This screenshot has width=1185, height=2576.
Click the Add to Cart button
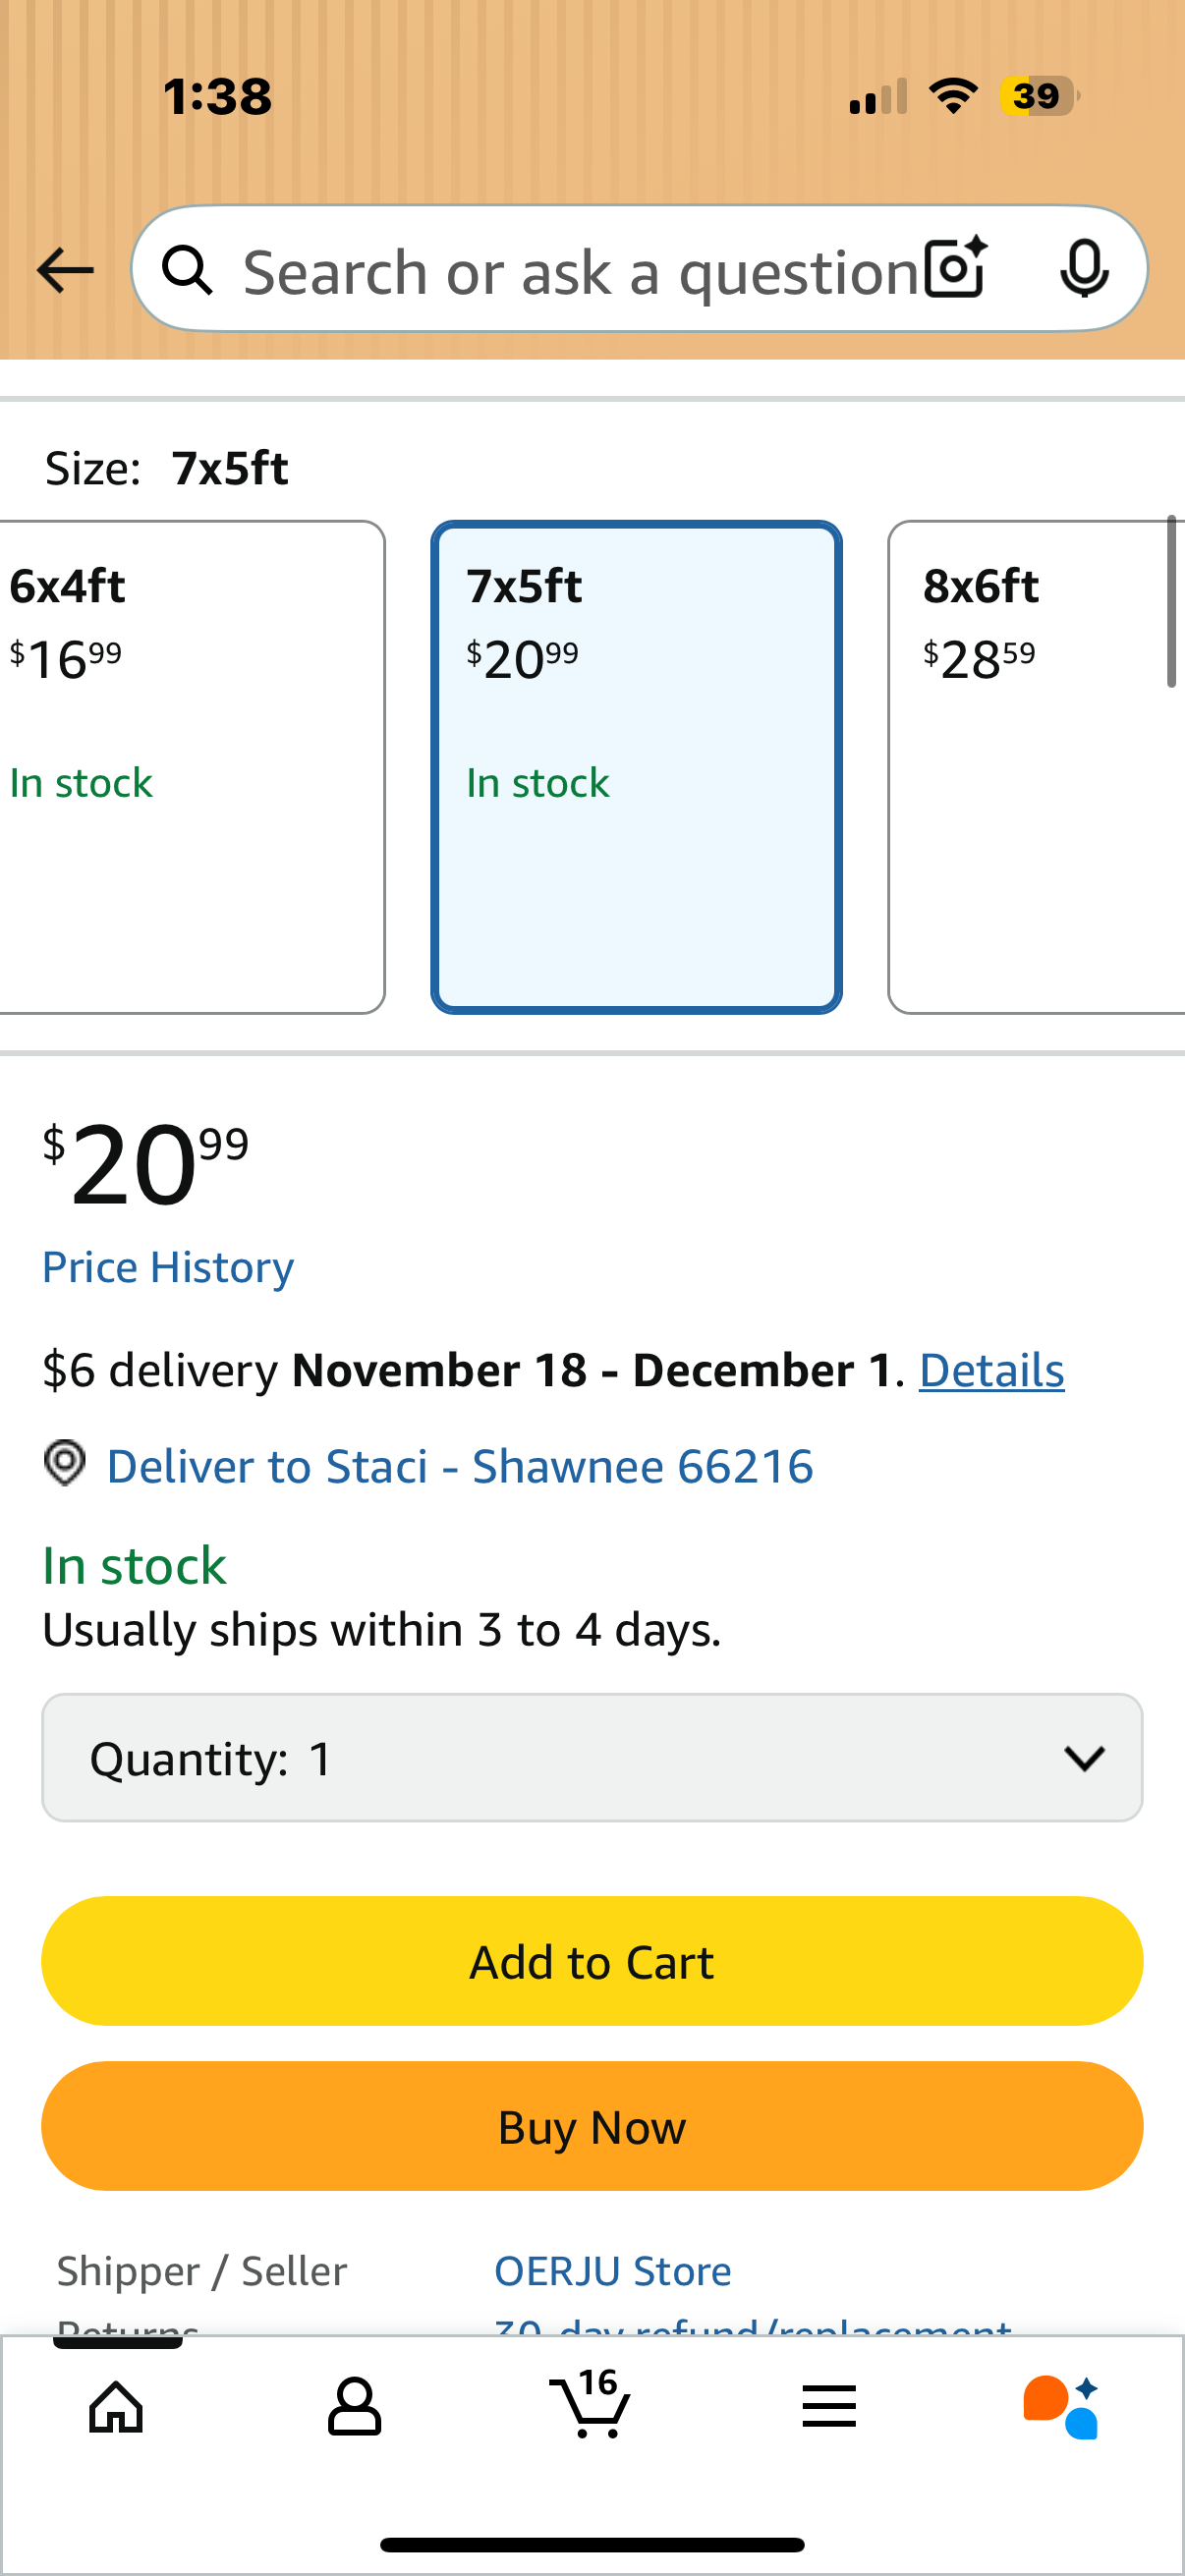[x=592, y=1961]
